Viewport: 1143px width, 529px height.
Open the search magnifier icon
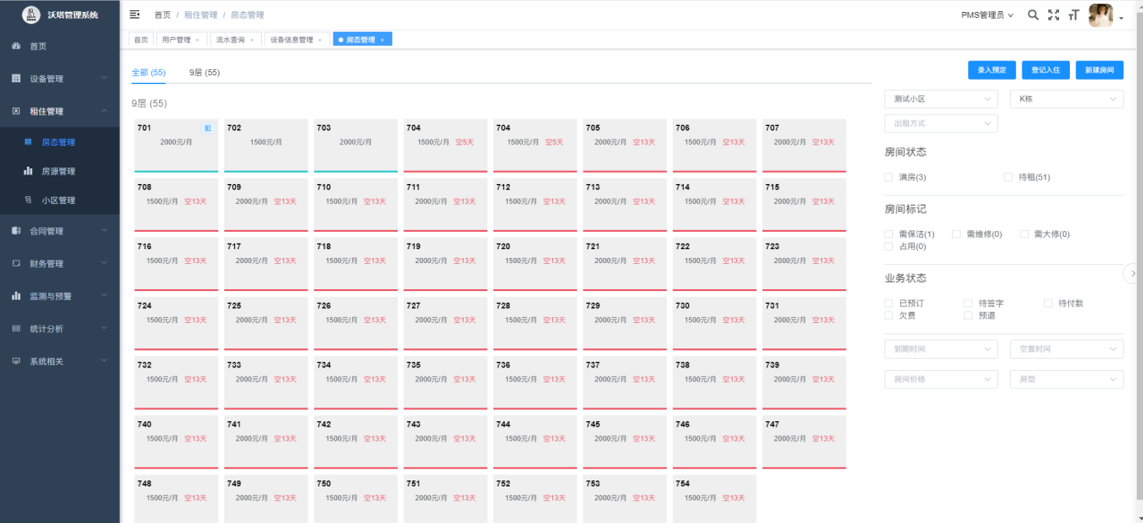(1033, 15)
